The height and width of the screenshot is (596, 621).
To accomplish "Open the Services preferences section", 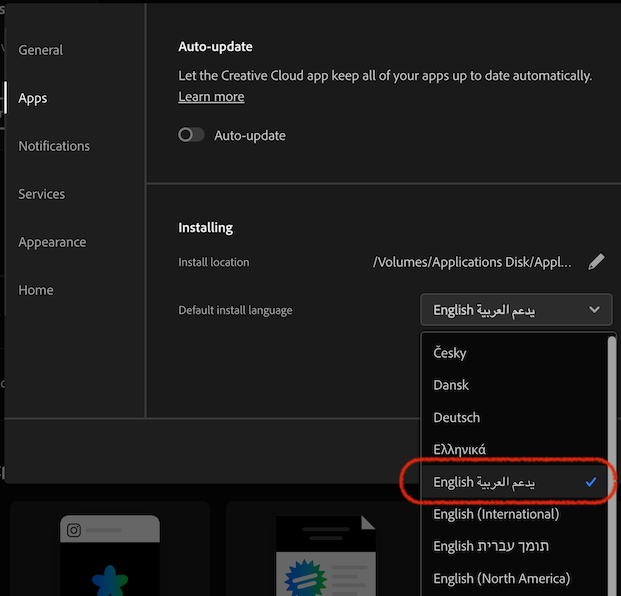I will click(x=42, y=194).
